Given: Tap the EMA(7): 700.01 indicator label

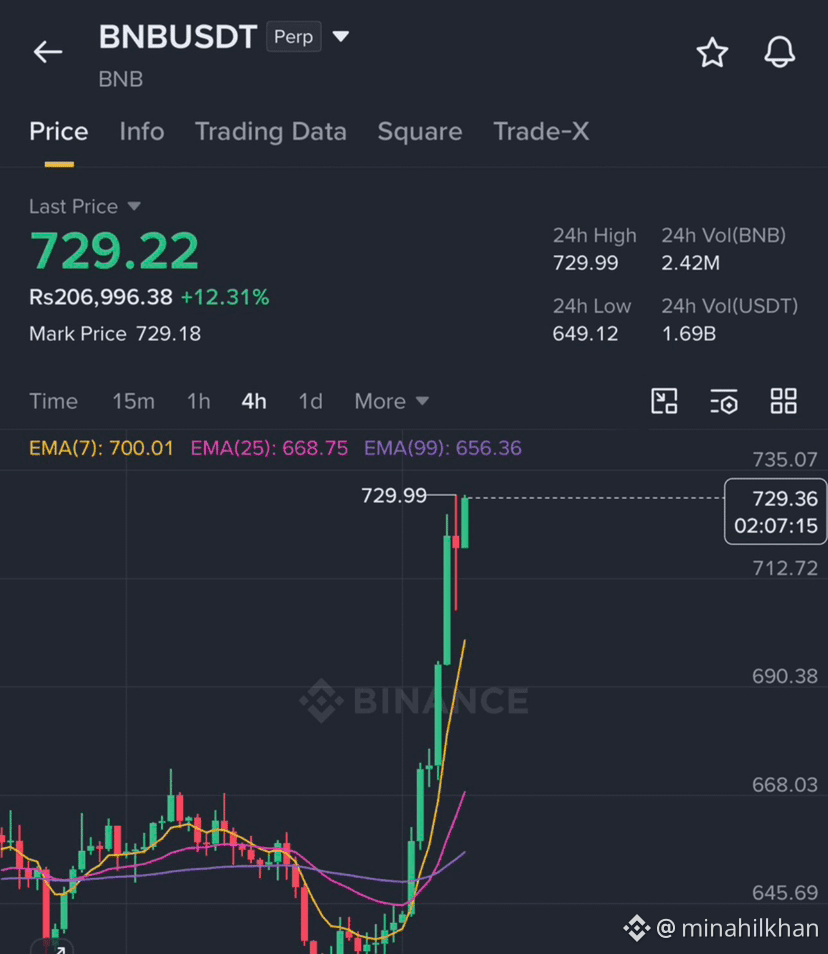Looking at the screenshot, I should [101, 448].
